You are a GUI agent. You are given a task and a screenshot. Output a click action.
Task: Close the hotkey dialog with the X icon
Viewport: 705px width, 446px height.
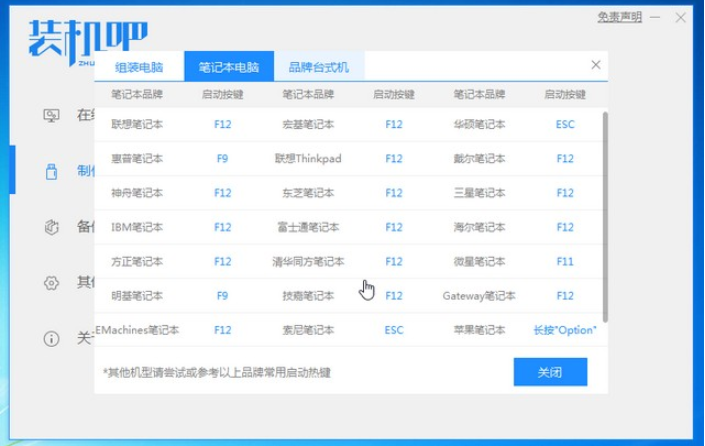point(596,65)
